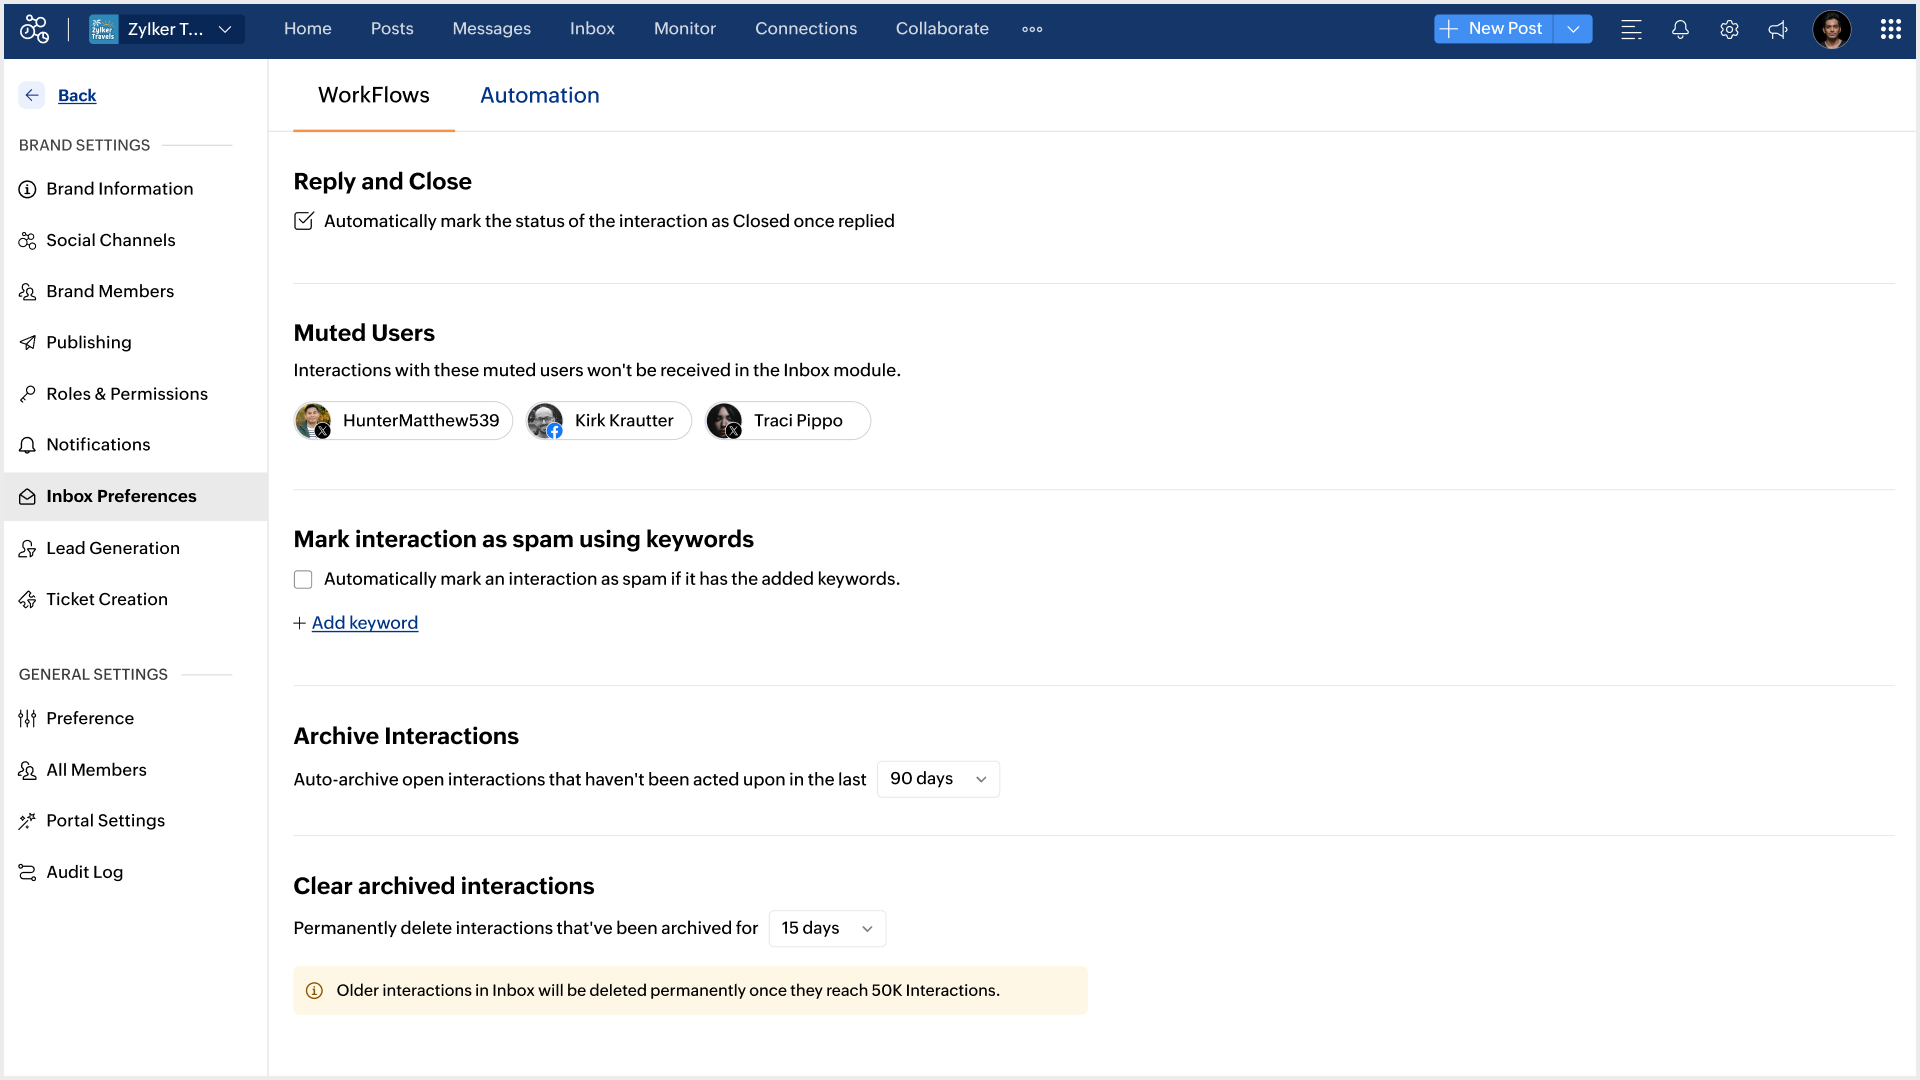
Task: Open the 90 days auto-archive dropdown
Action: pyautogui.click(x=937, y=779)
